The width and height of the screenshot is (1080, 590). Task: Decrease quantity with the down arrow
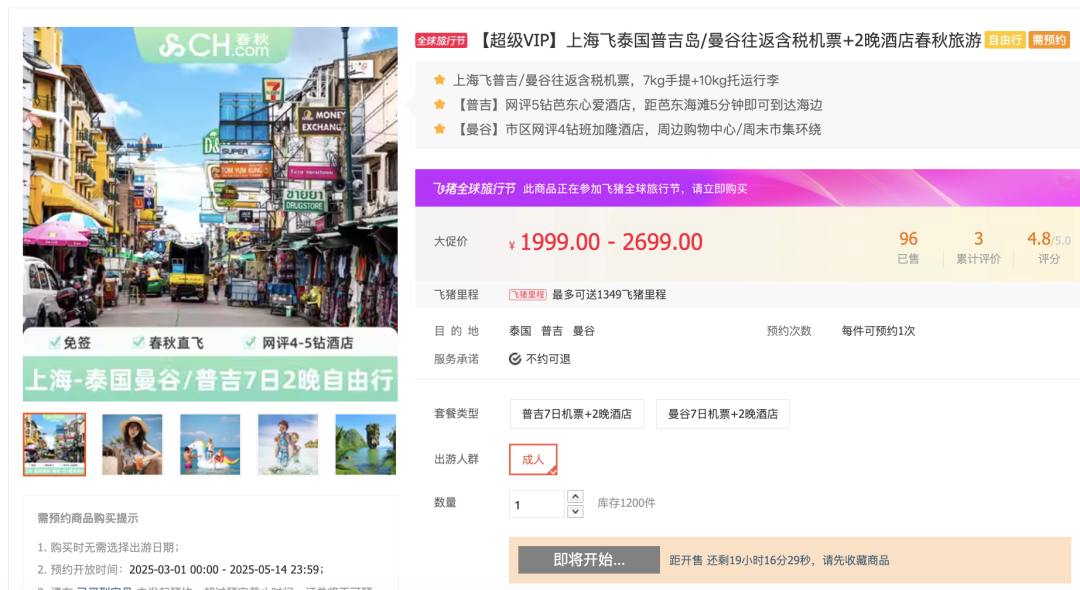point(575,512)
